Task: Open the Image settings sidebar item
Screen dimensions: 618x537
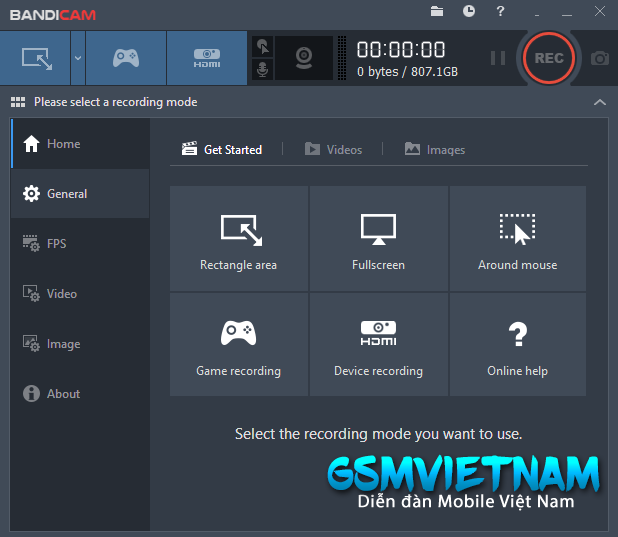Action: (80, 344)
